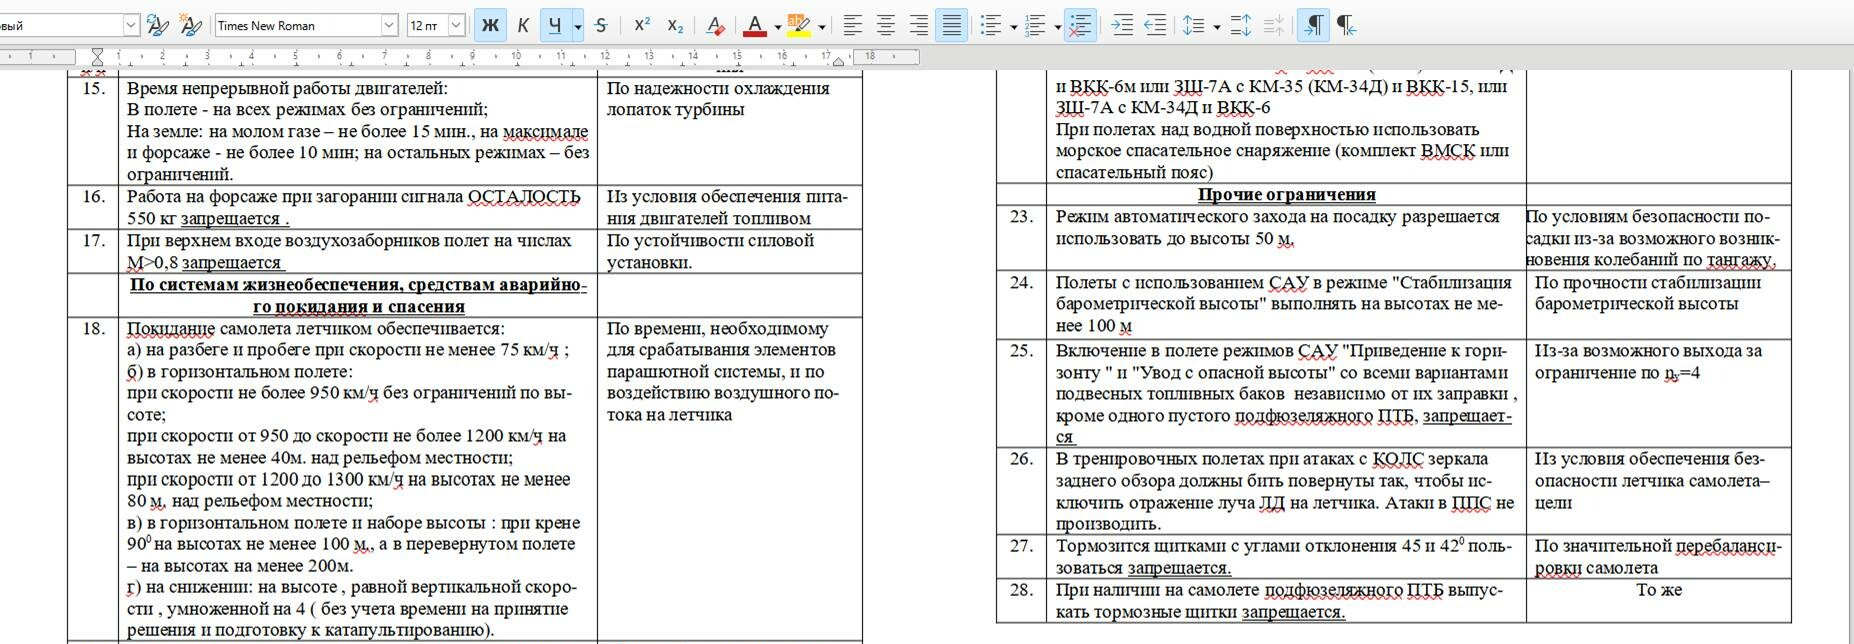Open the paragraph style dropdown arrow
This screenshot has width=1854, height=644.
131,25
